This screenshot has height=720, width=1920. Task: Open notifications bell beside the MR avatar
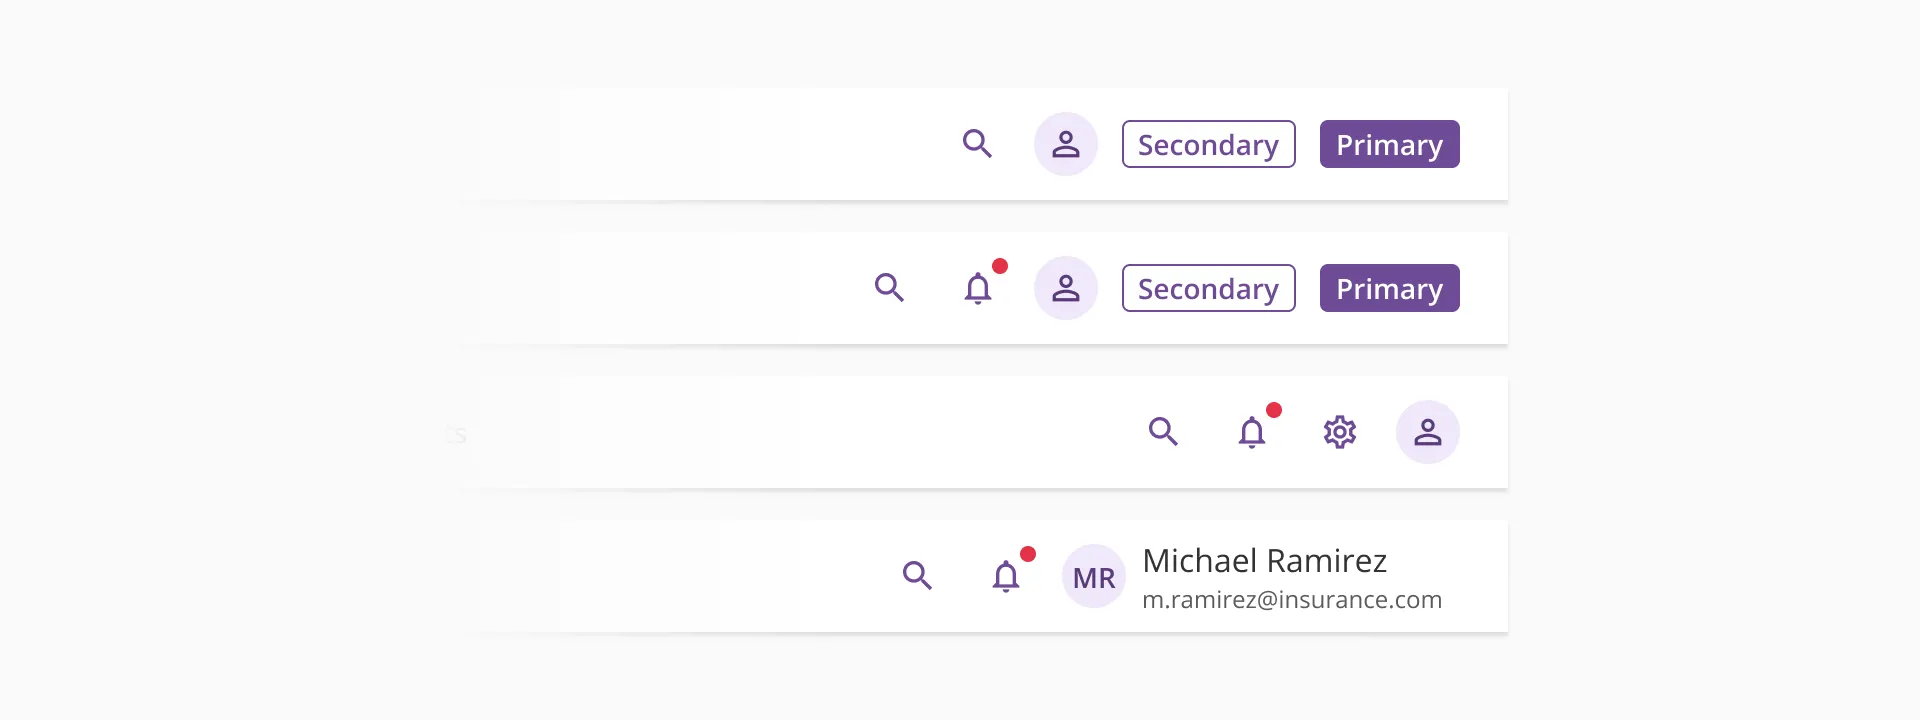click(1006, 577)
